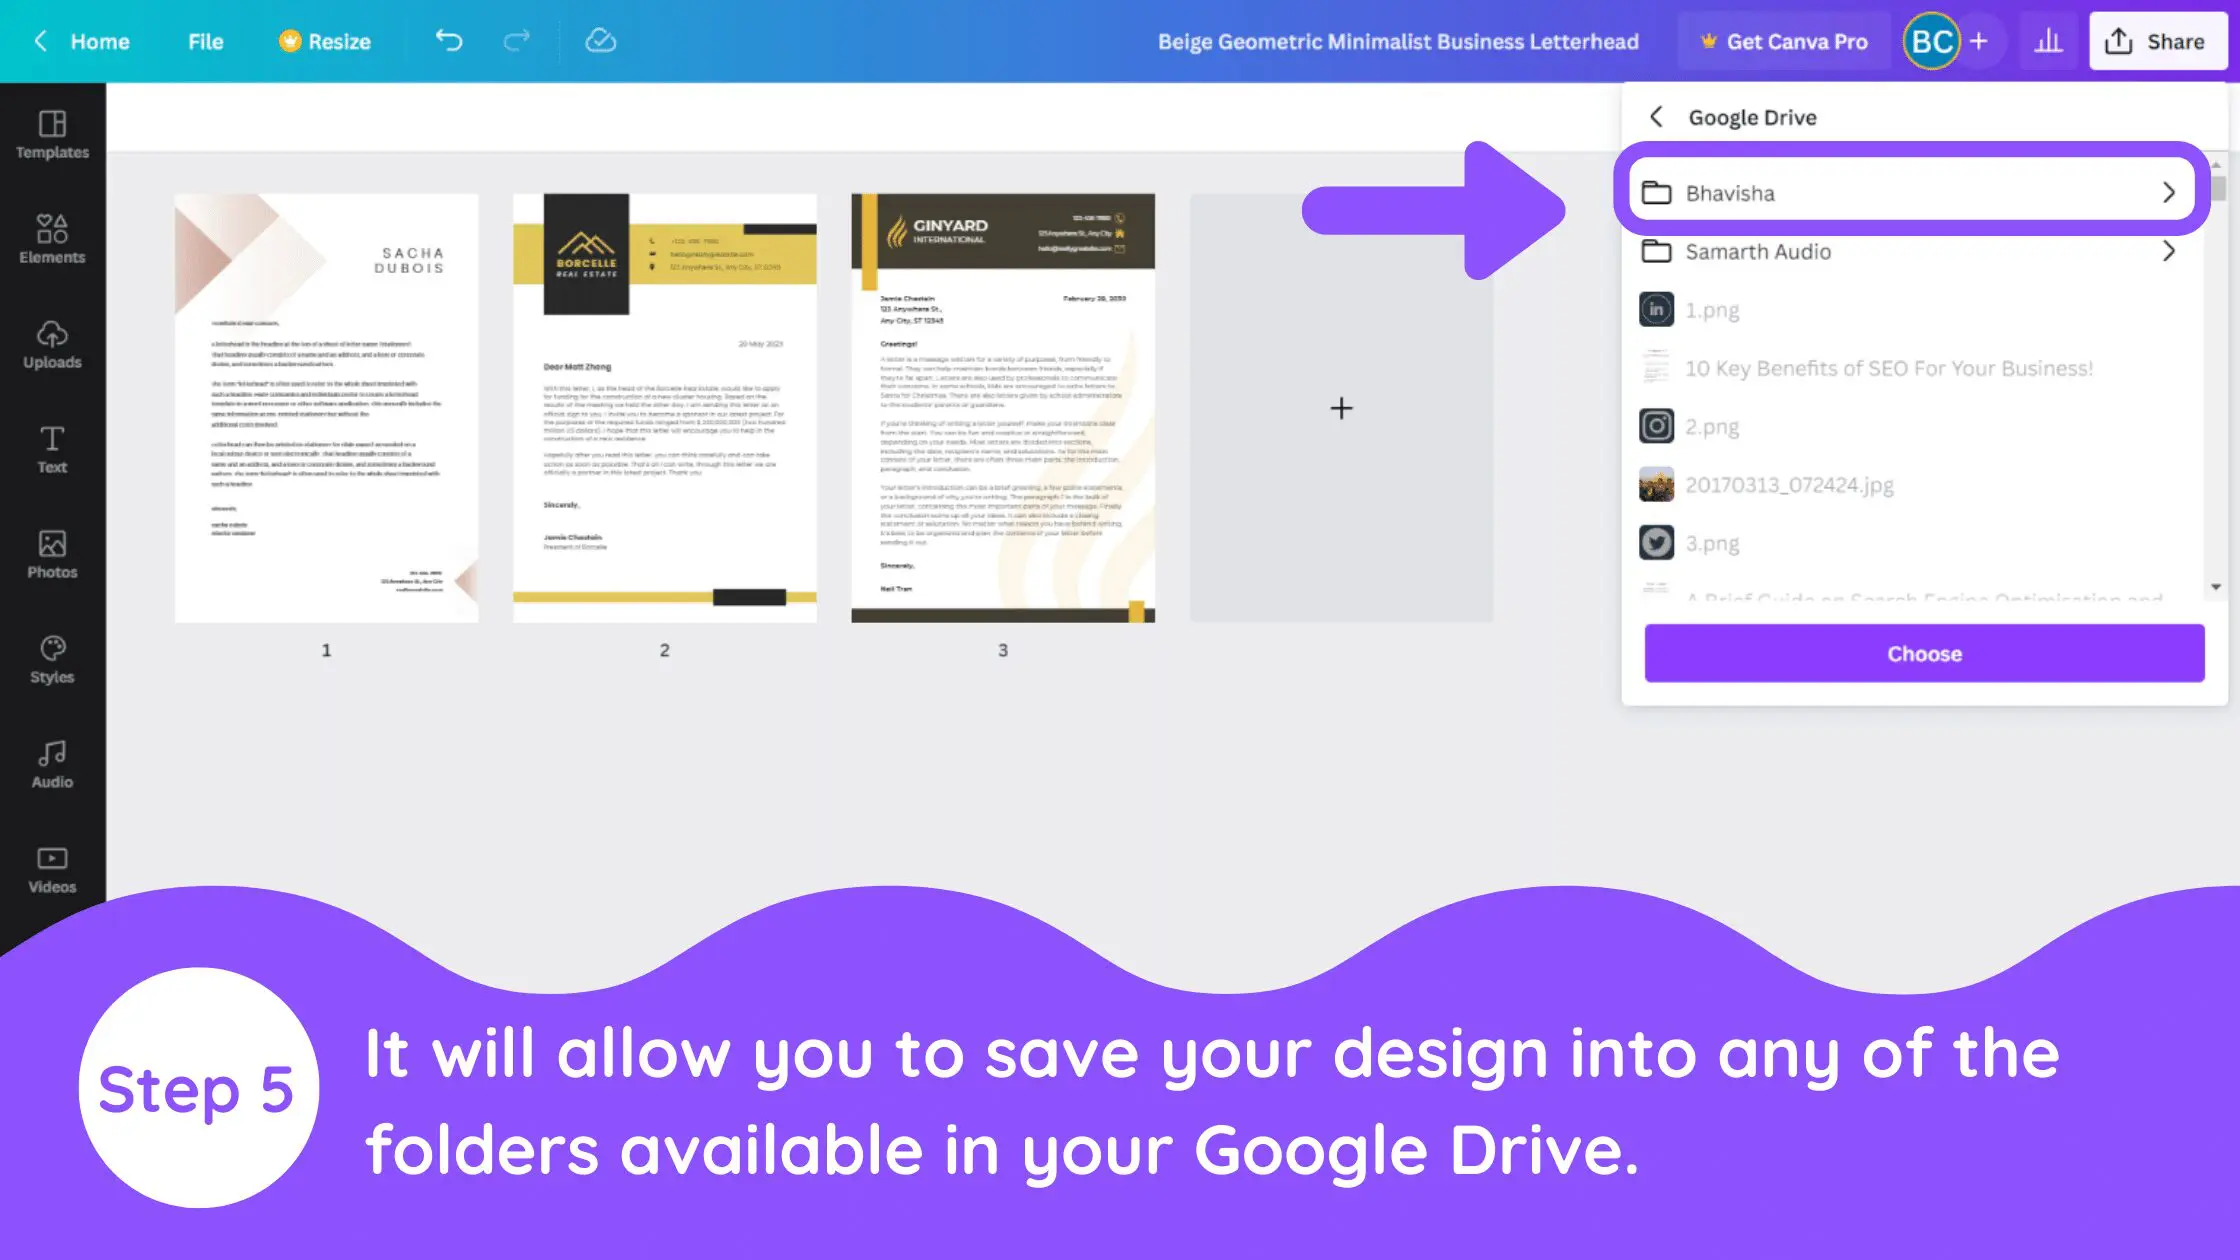Viewport: 2240px width, 1260px height.
Task: Expand the Bhavisha folder
Action: 2171,192
